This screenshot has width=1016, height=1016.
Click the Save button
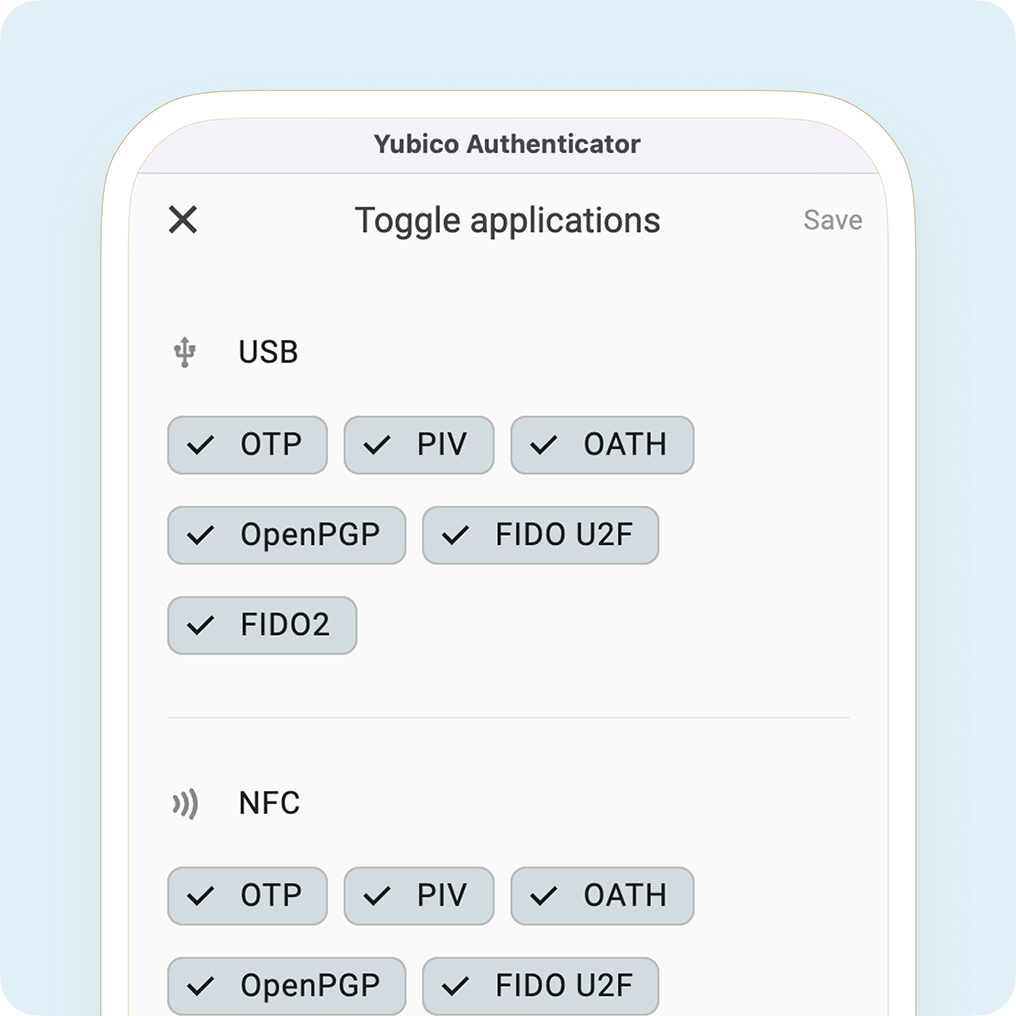point(833,220)
